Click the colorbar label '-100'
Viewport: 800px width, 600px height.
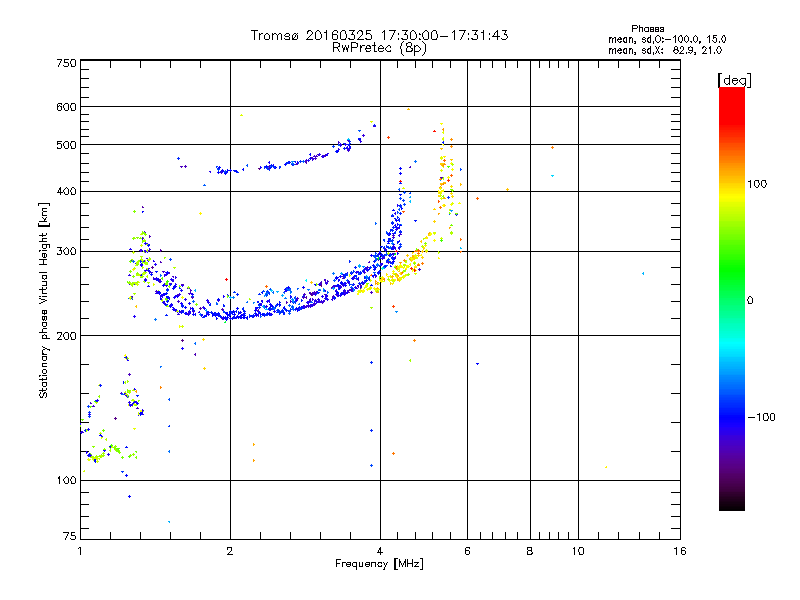pyautogui.click(x=762, y=417)
